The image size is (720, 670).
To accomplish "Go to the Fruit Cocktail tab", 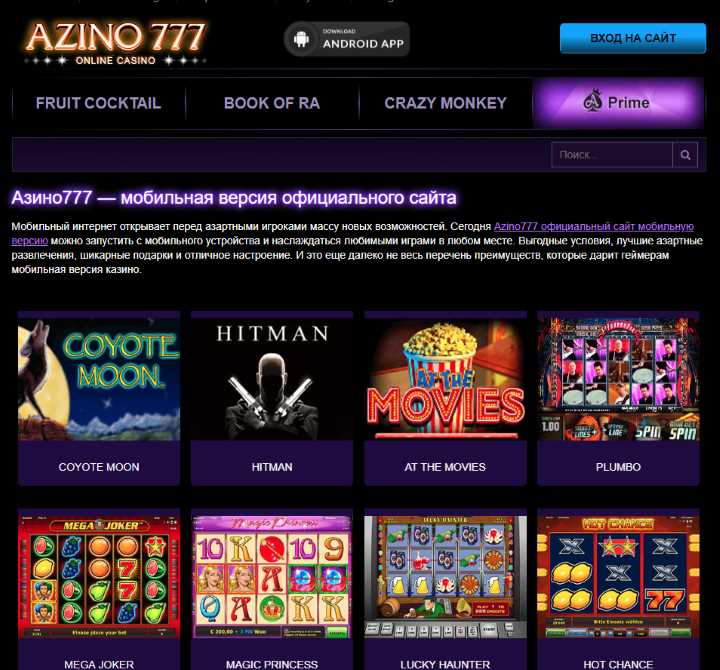I will coord(98,103).
